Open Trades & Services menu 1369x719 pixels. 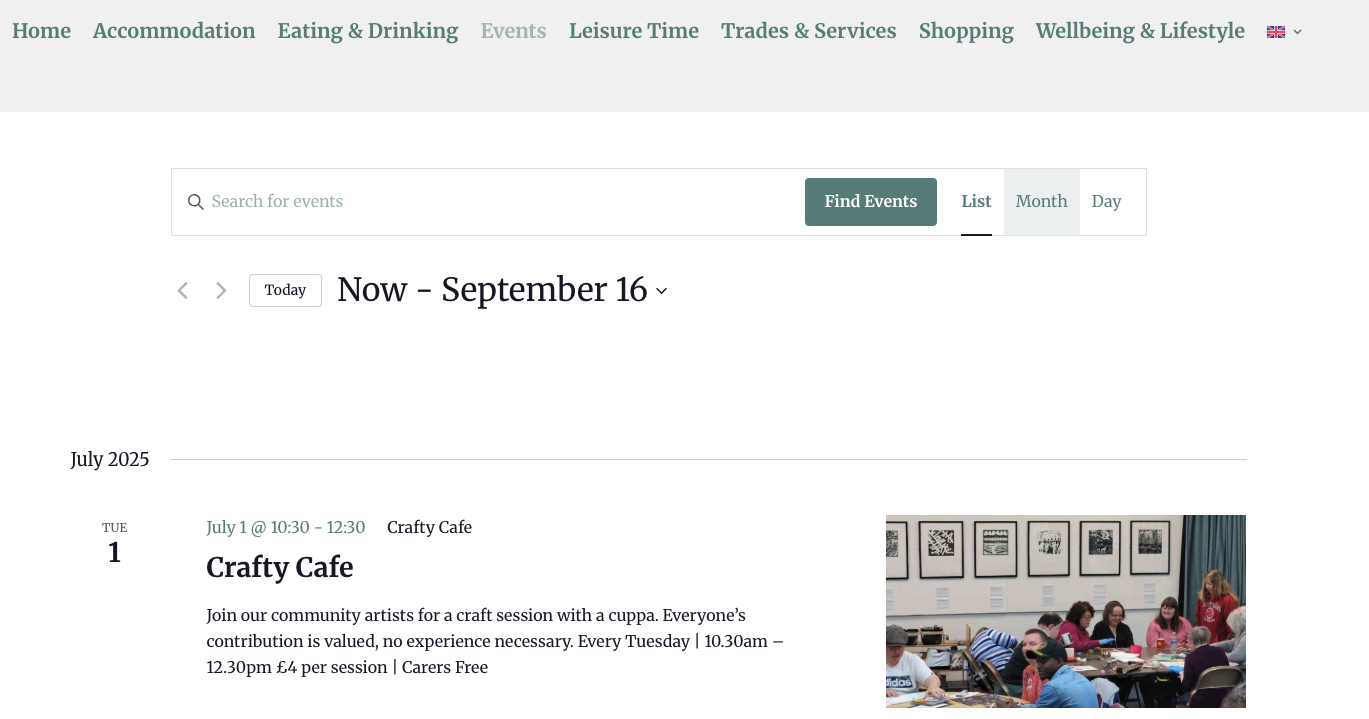pos(809,31)
